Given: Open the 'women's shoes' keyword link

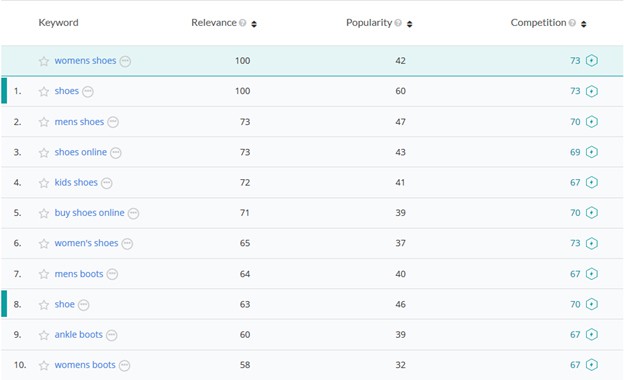Looking at the screenshot, I should click(x=86, y=243).
